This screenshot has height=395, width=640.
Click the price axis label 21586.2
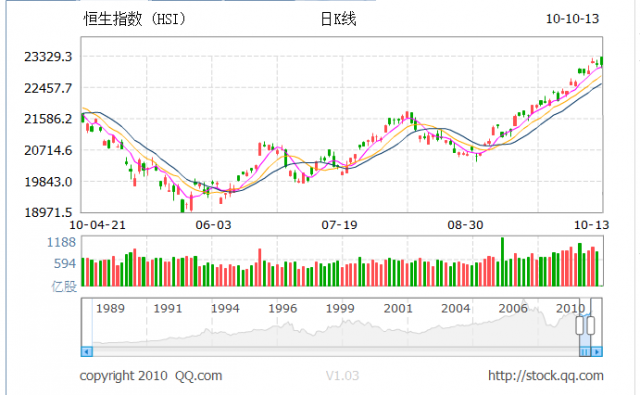click(x=48, y=119)
